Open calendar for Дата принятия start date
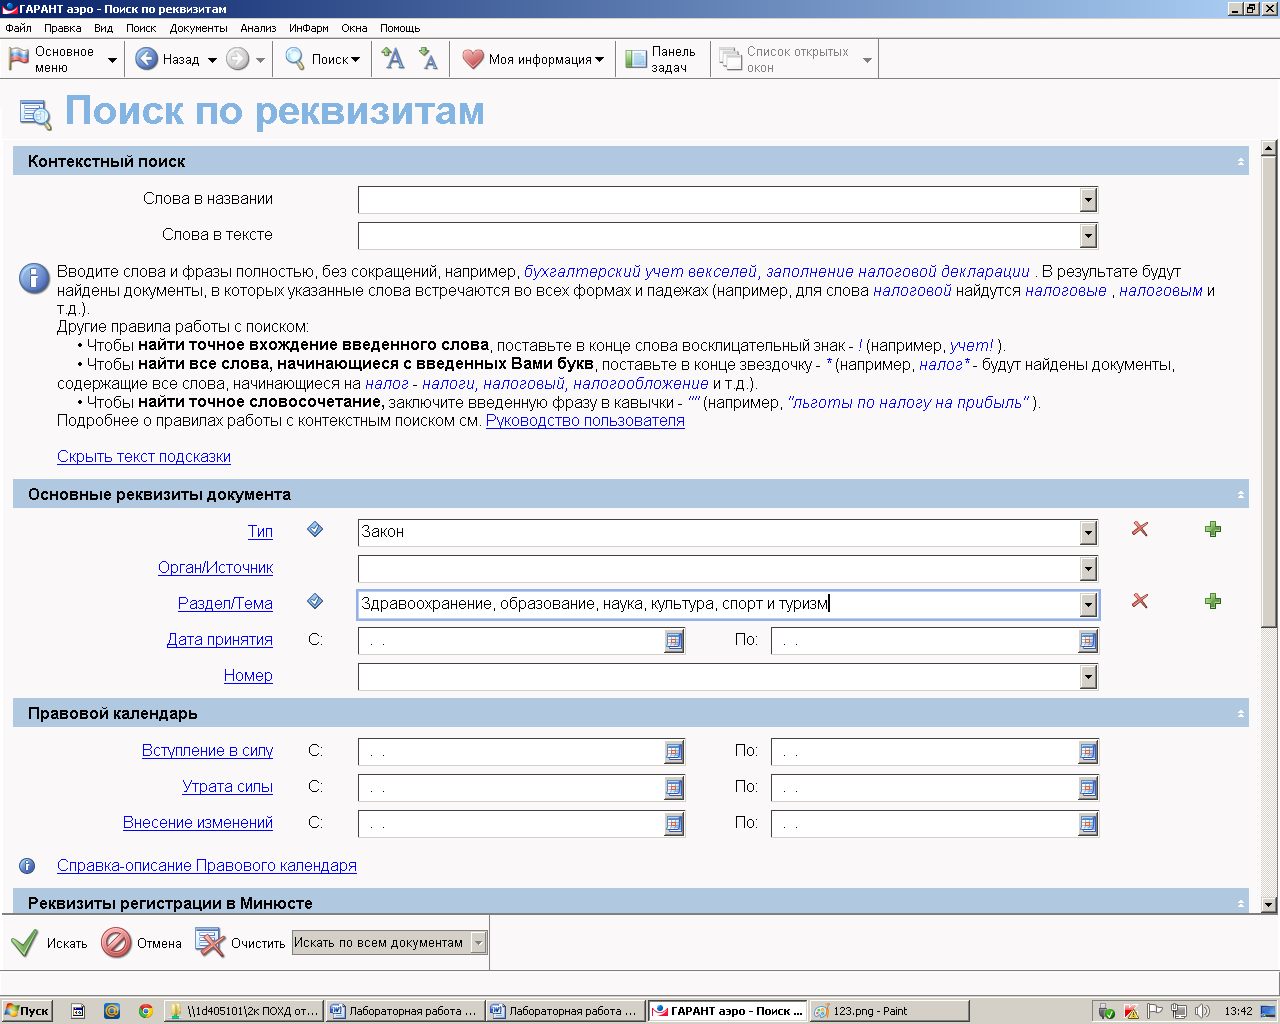Screen dimensions: 1280x1024 tap(674, 641)
